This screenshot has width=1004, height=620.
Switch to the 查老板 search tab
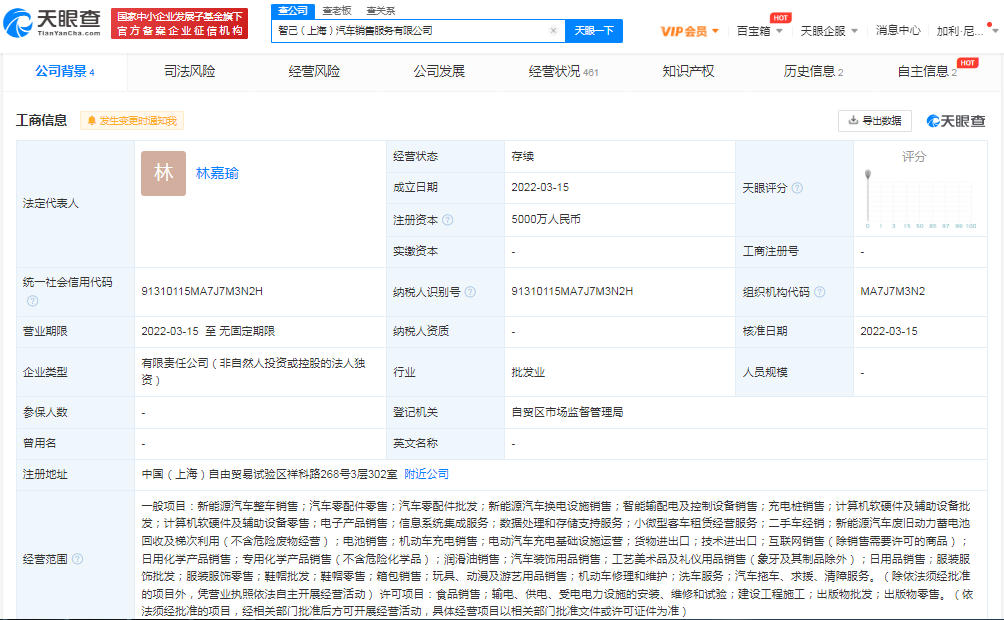(x=337, y=11)
